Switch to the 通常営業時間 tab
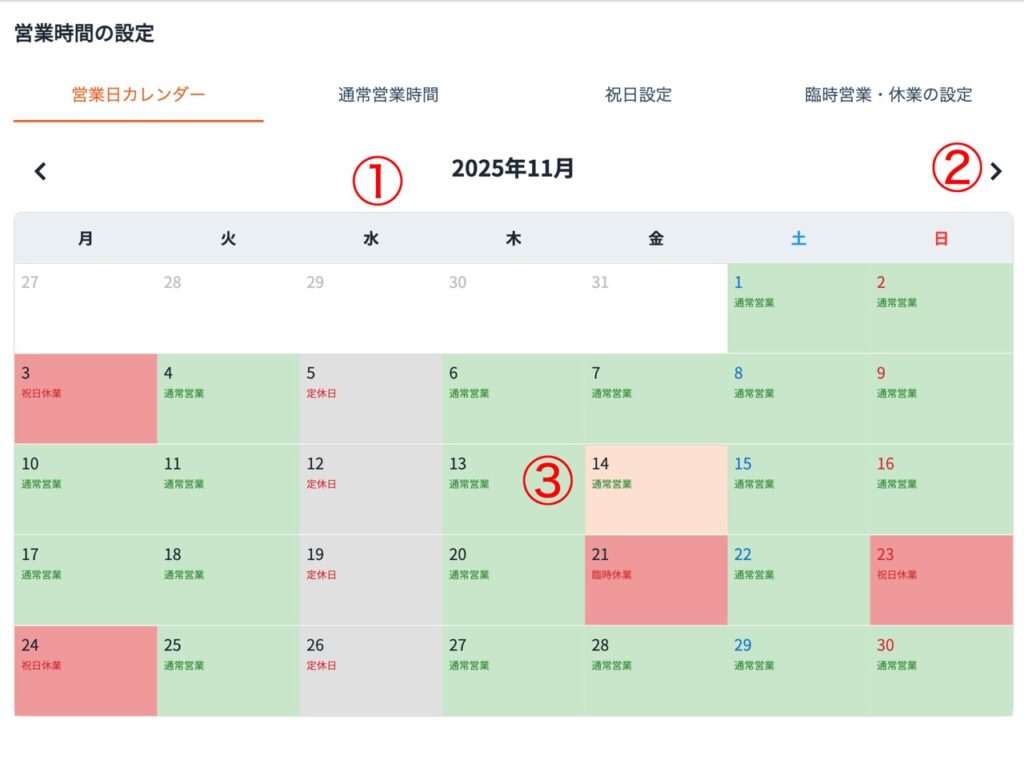1024x764 pixels. pos(388,95)
